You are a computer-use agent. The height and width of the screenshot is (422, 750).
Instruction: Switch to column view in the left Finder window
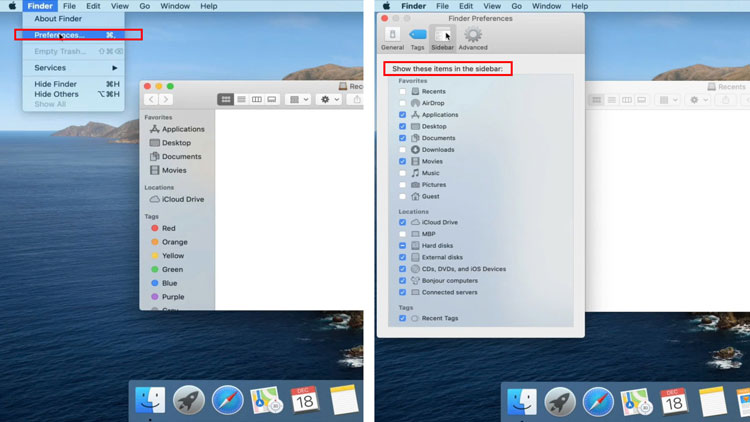pyautogui.click(x=256, y=100)
